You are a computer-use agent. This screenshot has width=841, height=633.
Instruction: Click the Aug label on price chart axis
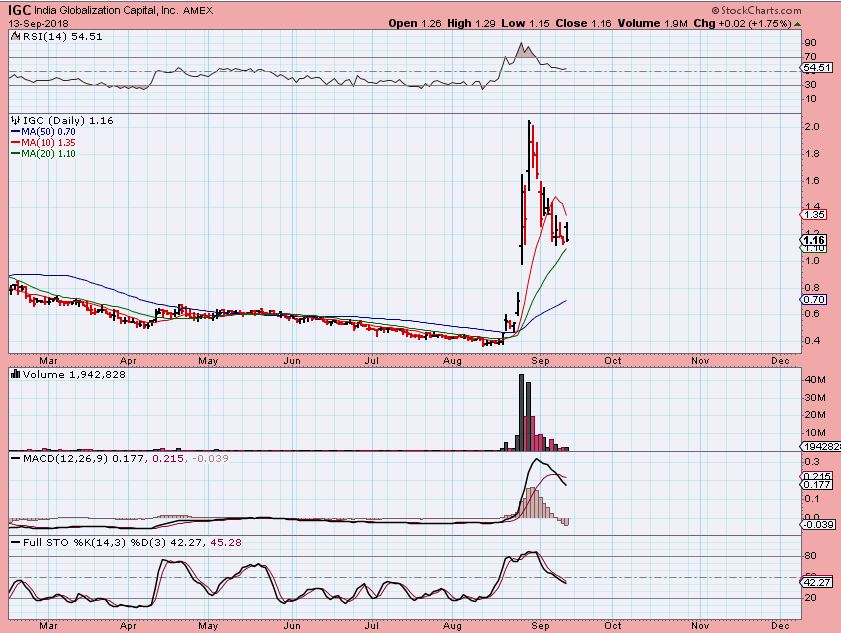452,360
